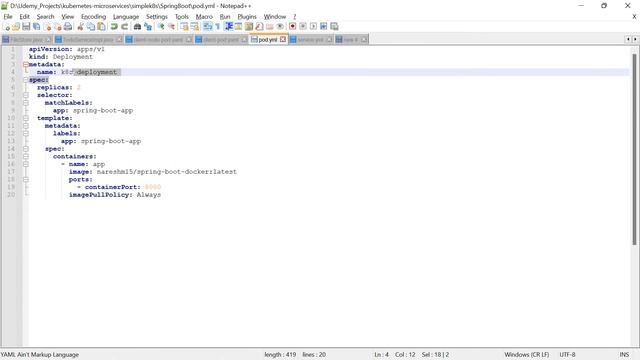Click the kind: Deployment line
The height and width of the screenshot is (360, 640).
[61, 57]
